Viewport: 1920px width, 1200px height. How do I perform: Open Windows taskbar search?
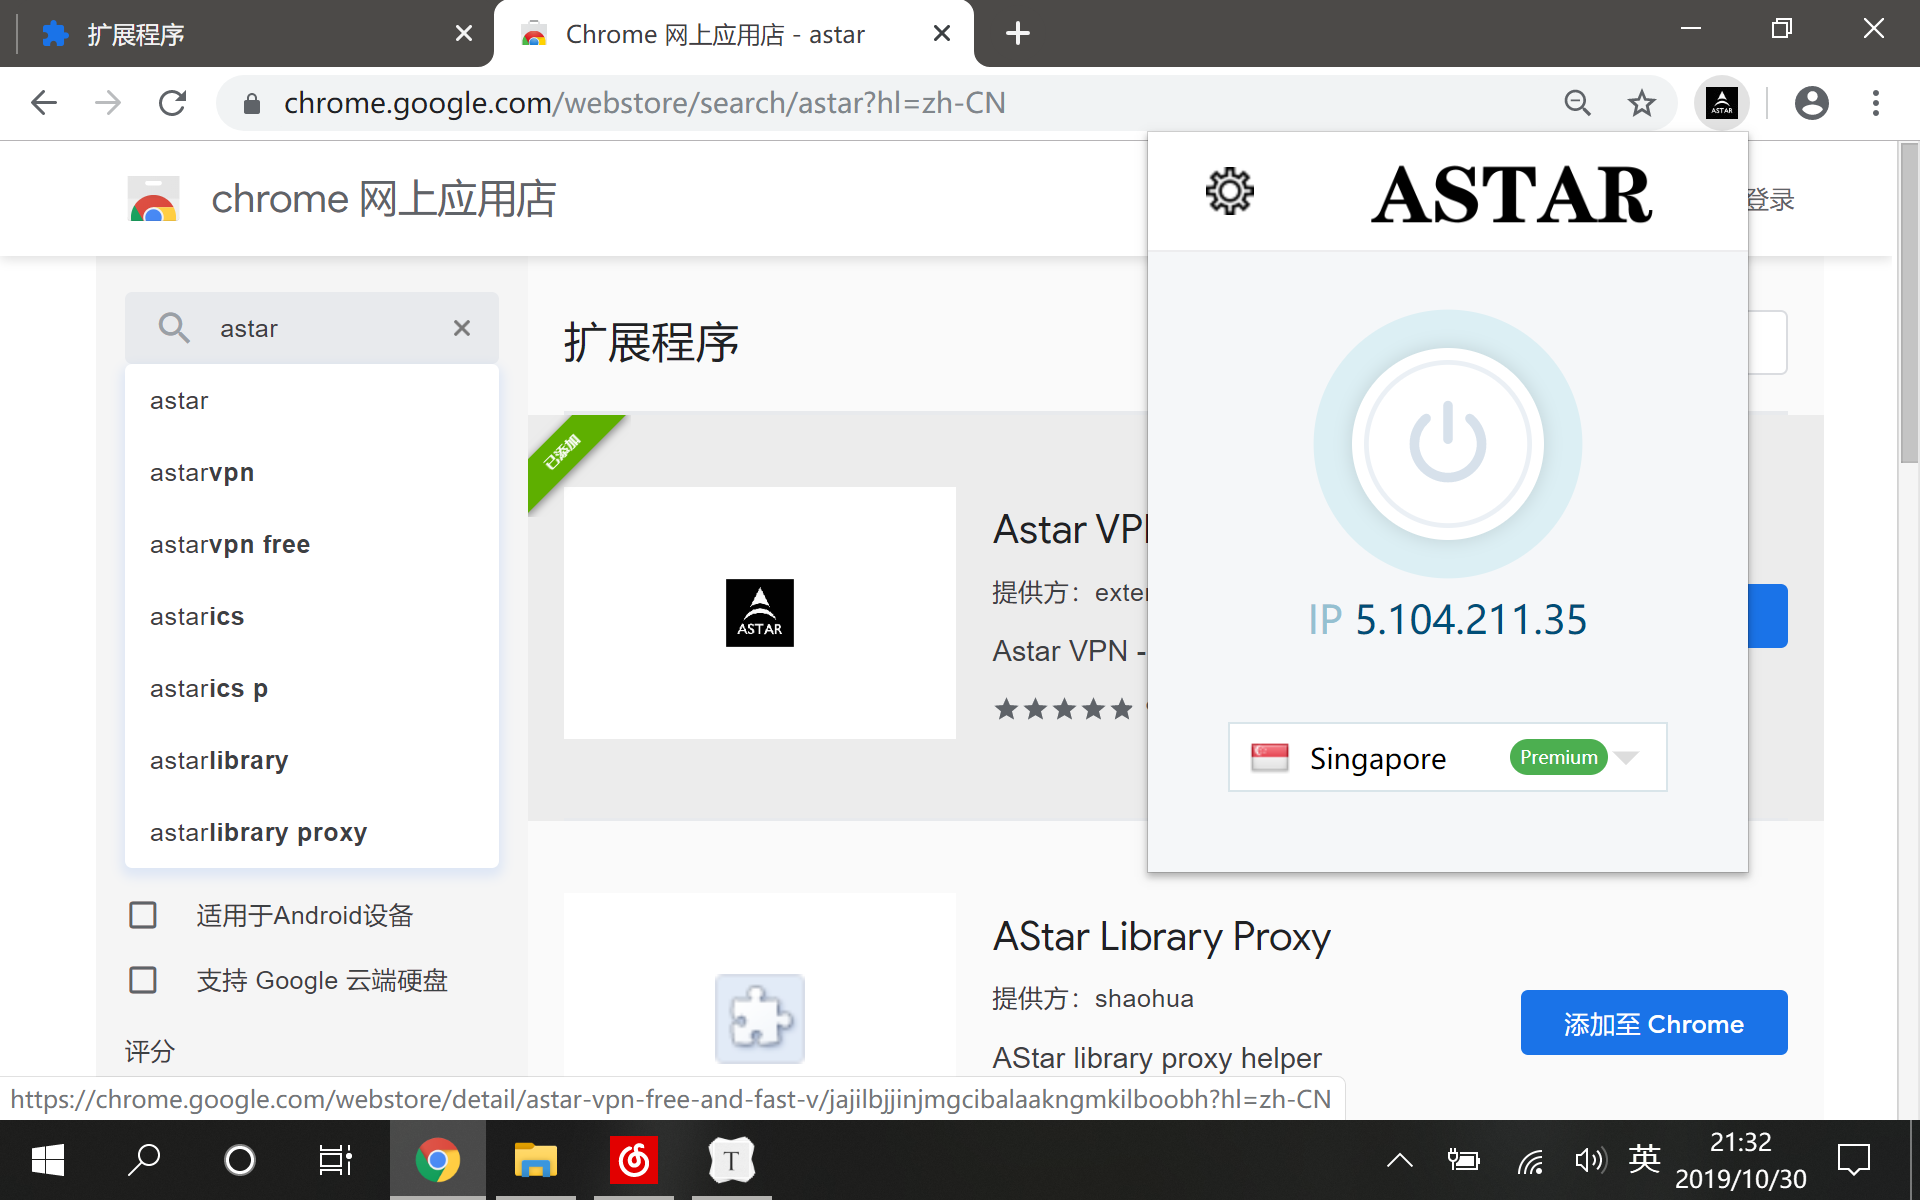144,1160
